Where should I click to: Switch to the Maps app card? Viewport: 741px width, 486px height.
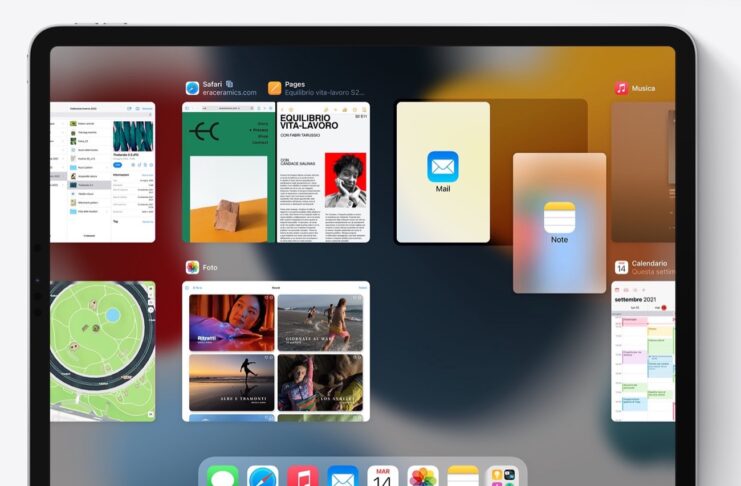103,351
